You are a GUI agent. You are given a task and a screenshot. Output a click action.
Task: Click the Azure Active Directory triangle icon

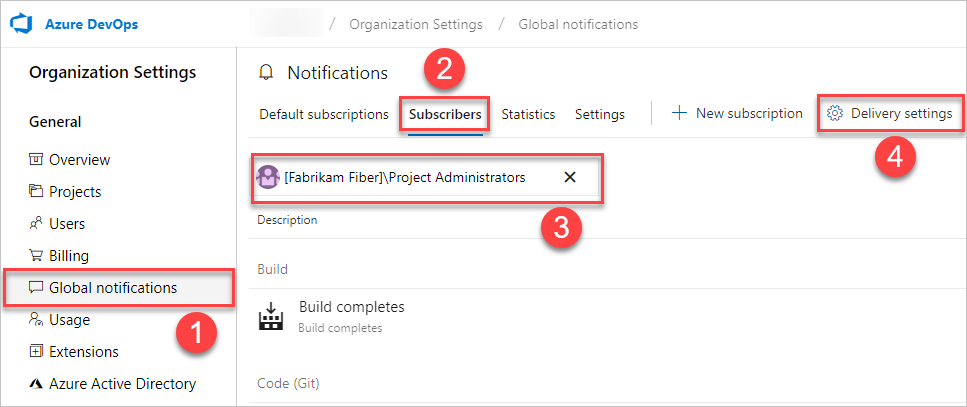(x=36, y=384)
